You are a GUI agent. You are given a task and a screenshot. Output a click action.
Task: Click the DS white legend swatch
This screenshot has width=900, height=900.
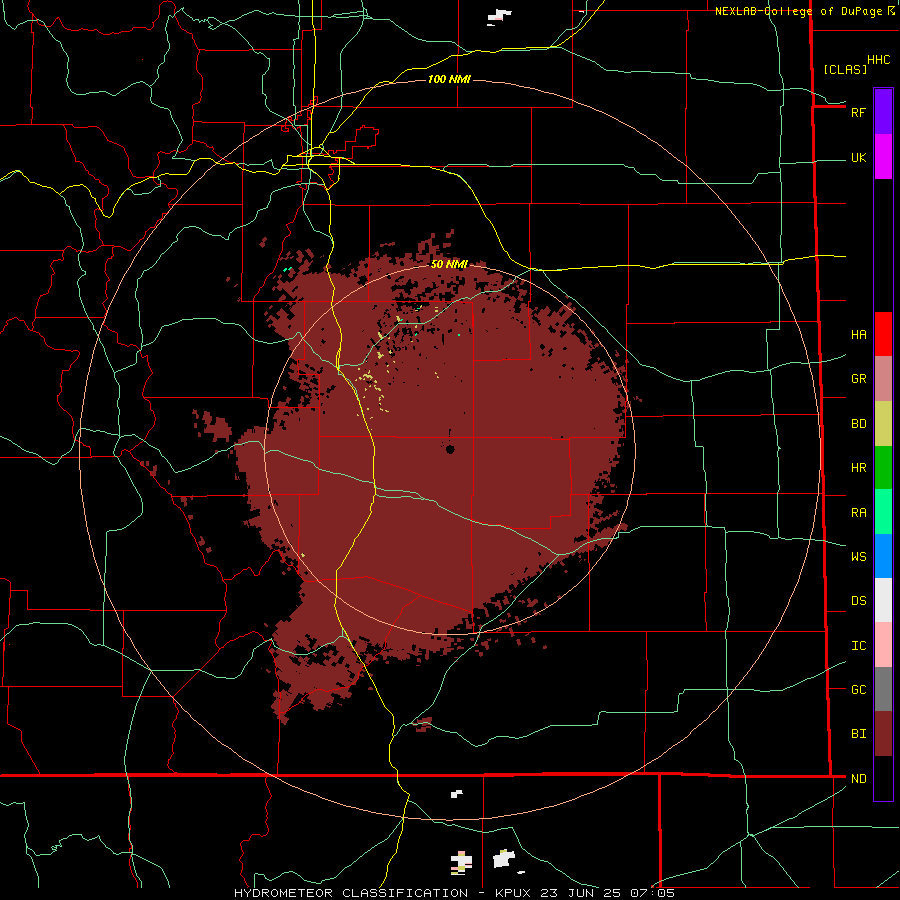click(883, 600)
